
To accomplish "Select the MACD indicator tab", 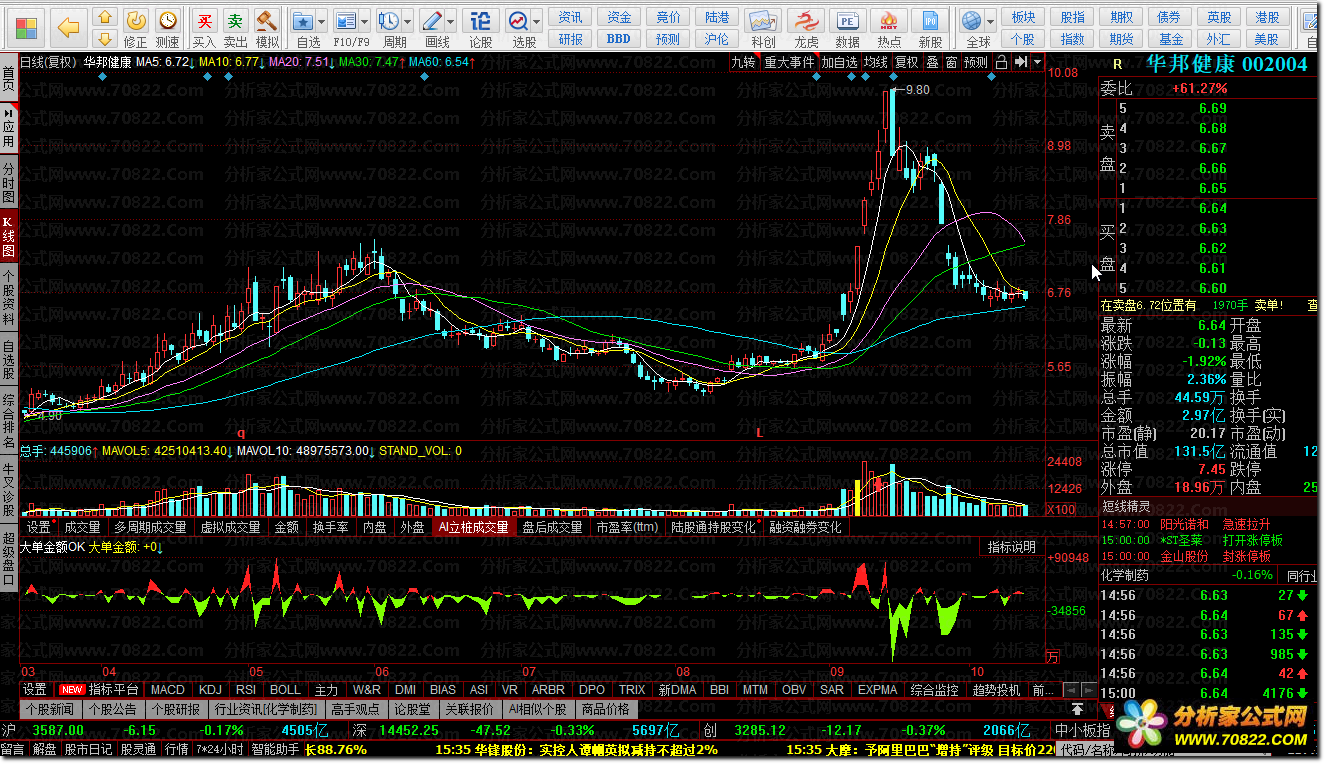I will pyautogui.click(x=168, y=690).
